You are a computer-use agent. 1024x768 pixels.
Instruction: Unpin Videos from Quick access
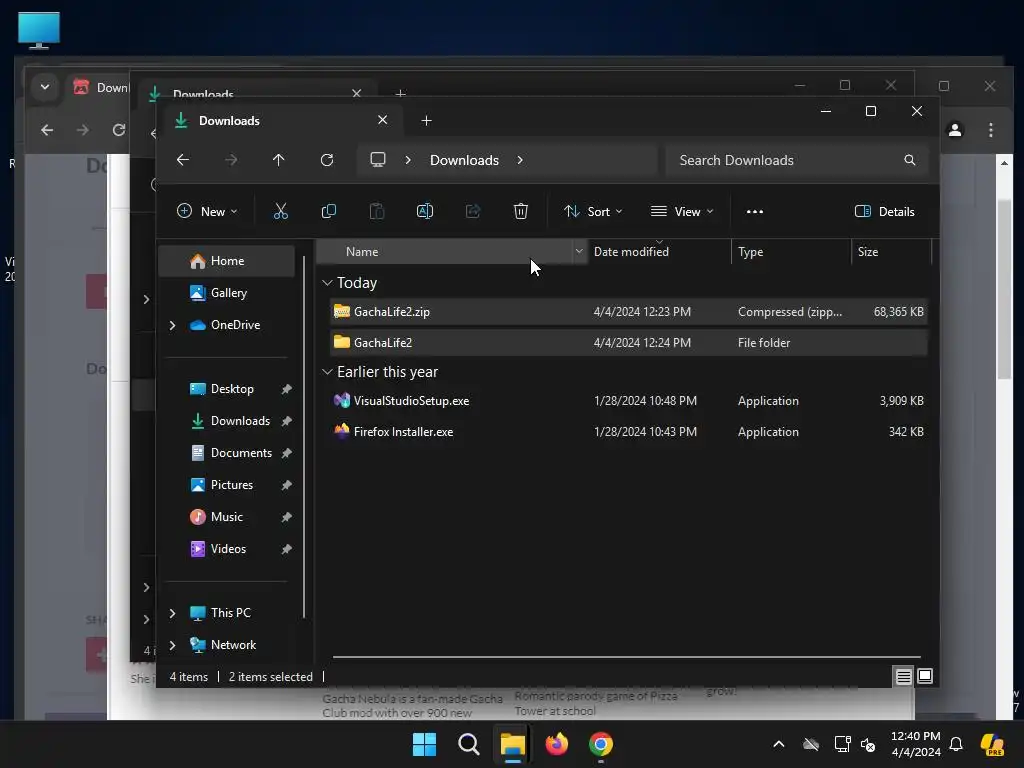point(286,549)
